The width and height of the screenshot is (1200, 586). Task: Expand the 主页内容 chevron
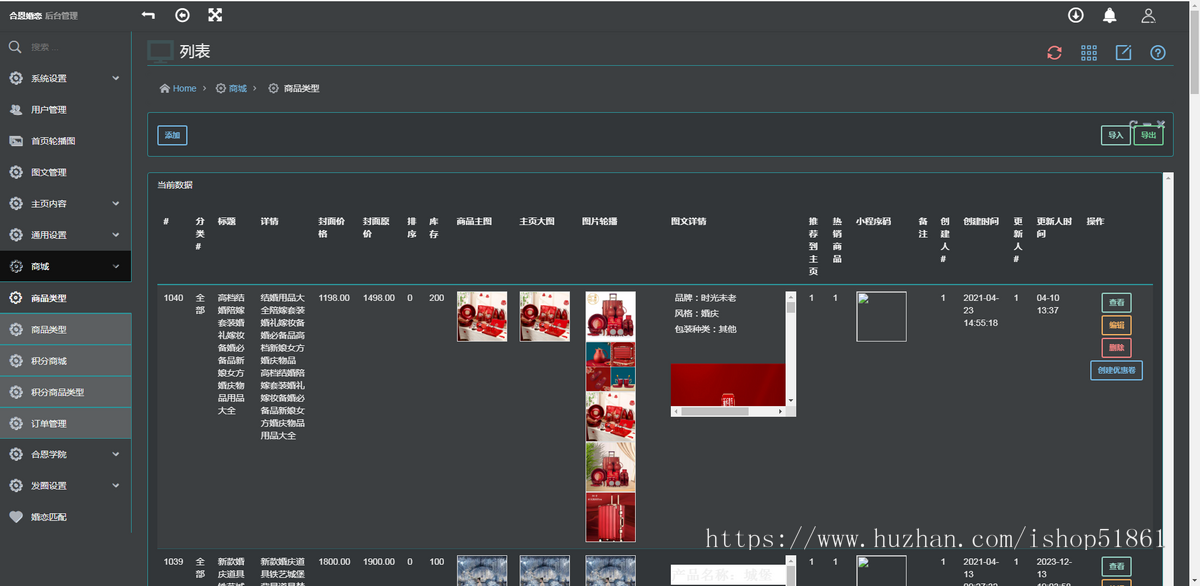click(x=116, y=204)
